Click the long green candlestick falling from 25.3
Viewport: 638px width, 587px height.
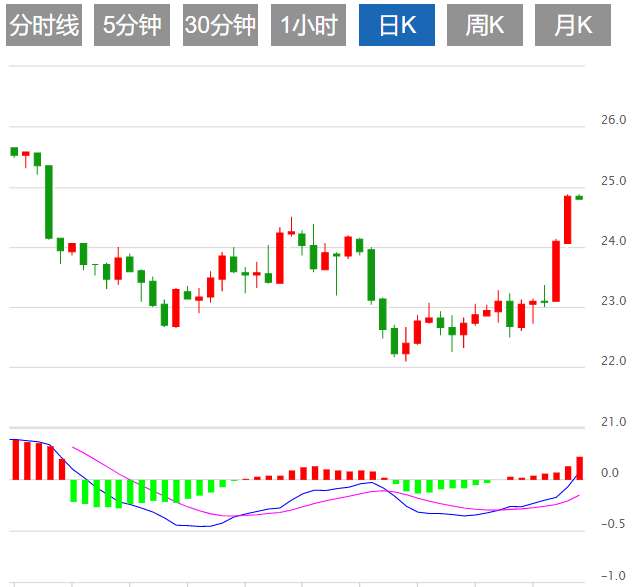click(48, 201)
